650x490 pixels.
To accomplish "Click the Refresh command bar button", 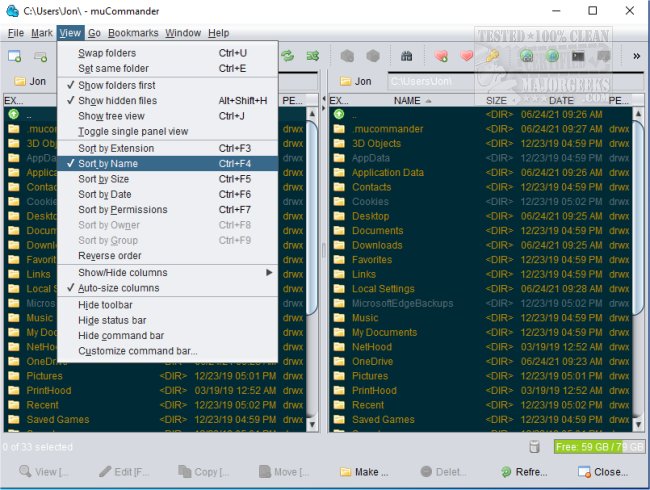I will click(x=523, y=472).
